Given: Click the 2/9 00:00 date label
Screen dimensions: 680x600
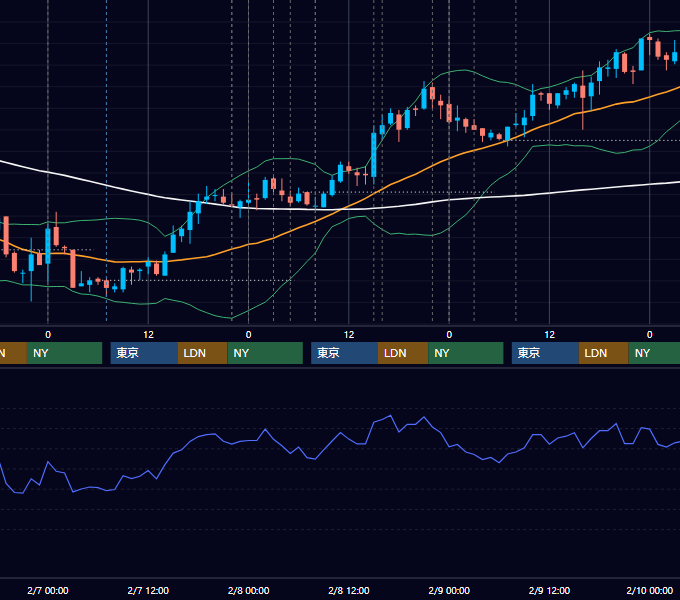Looking at the screenshot, I should pyautogui.click(x=449, y=590).
